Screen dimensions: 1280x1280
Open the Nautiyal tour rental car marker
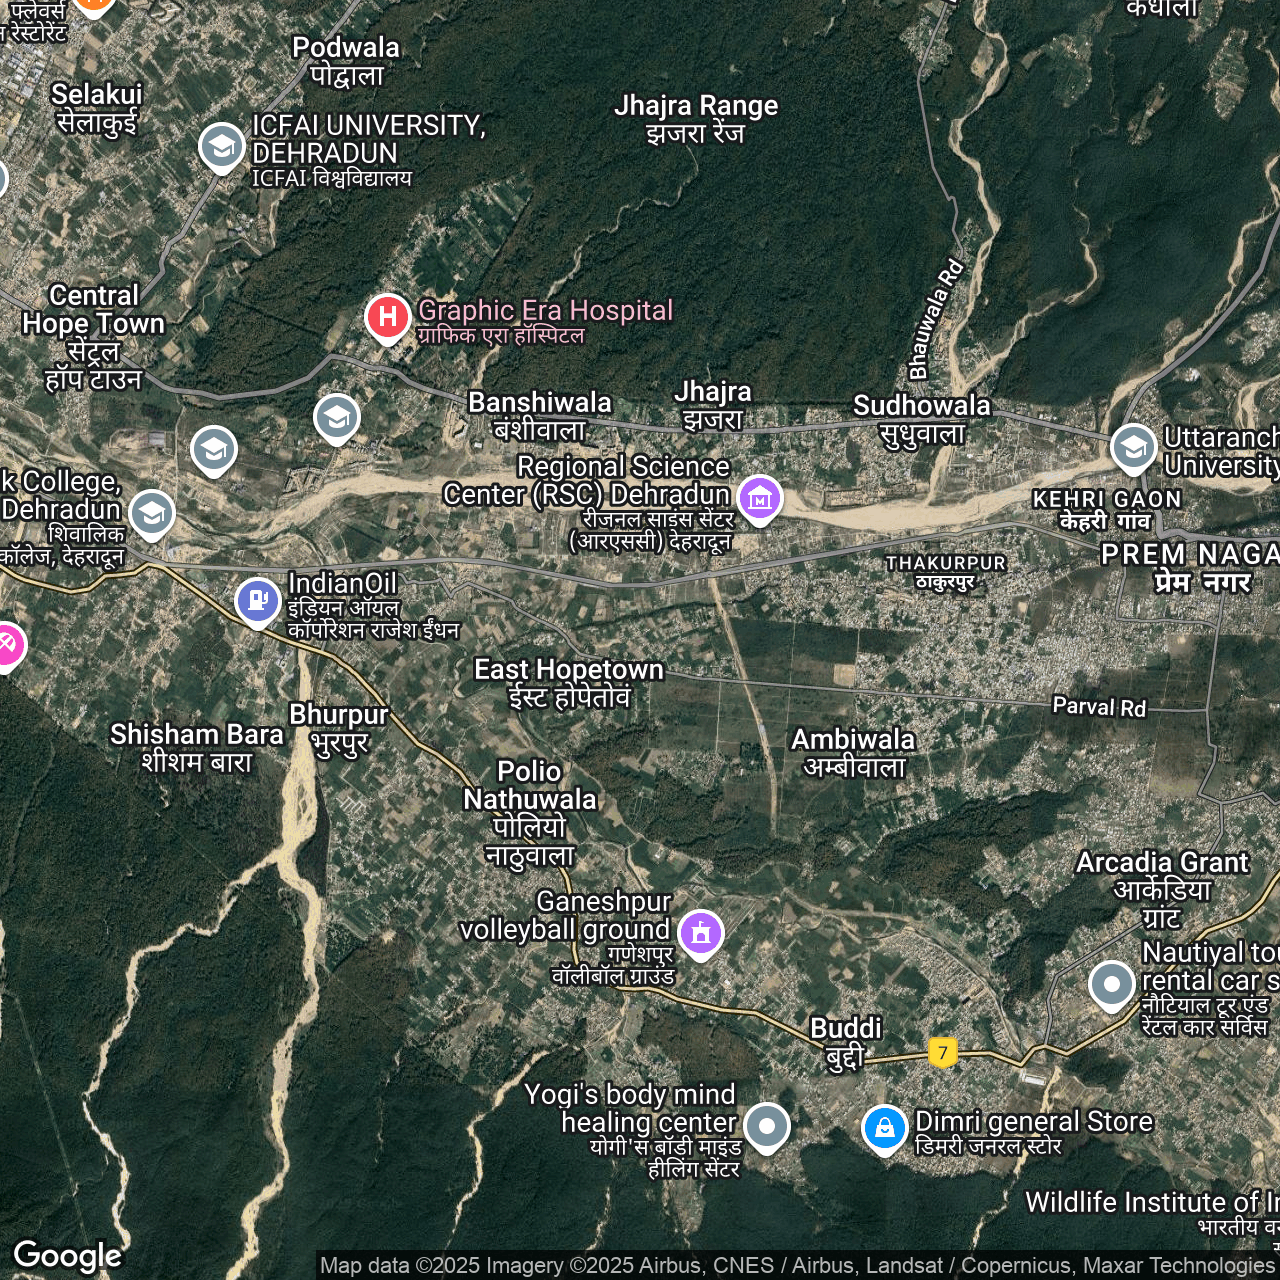(1111, 984)
